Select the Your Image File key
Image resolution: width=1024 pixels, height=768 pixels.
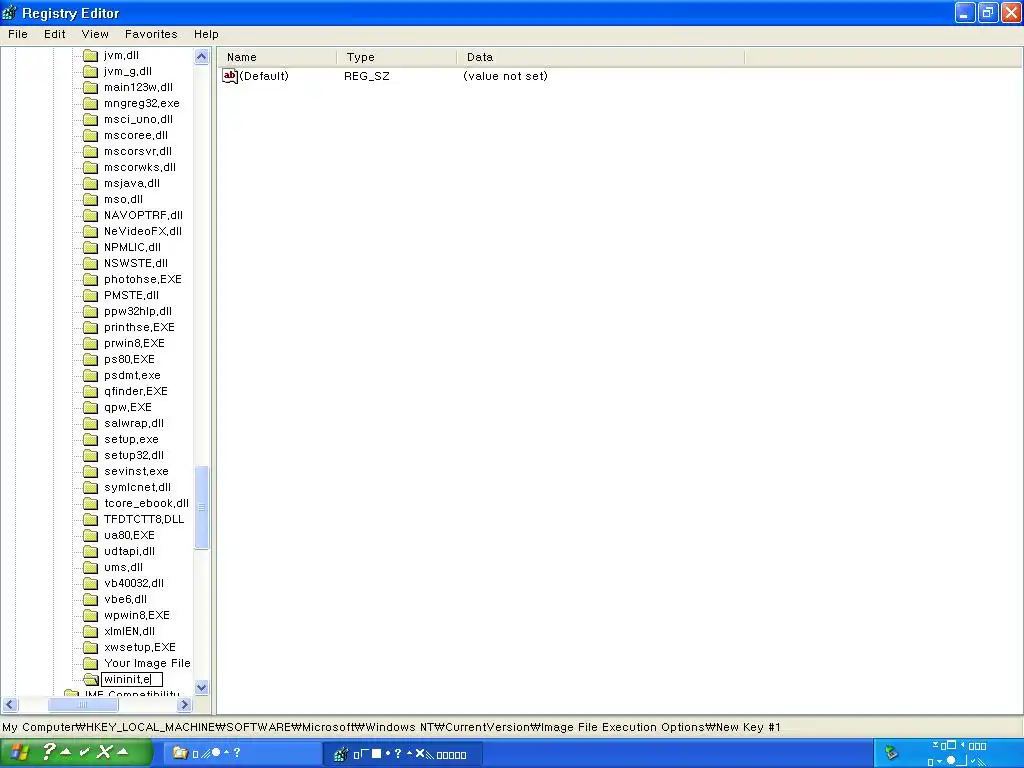coord(147,664)
